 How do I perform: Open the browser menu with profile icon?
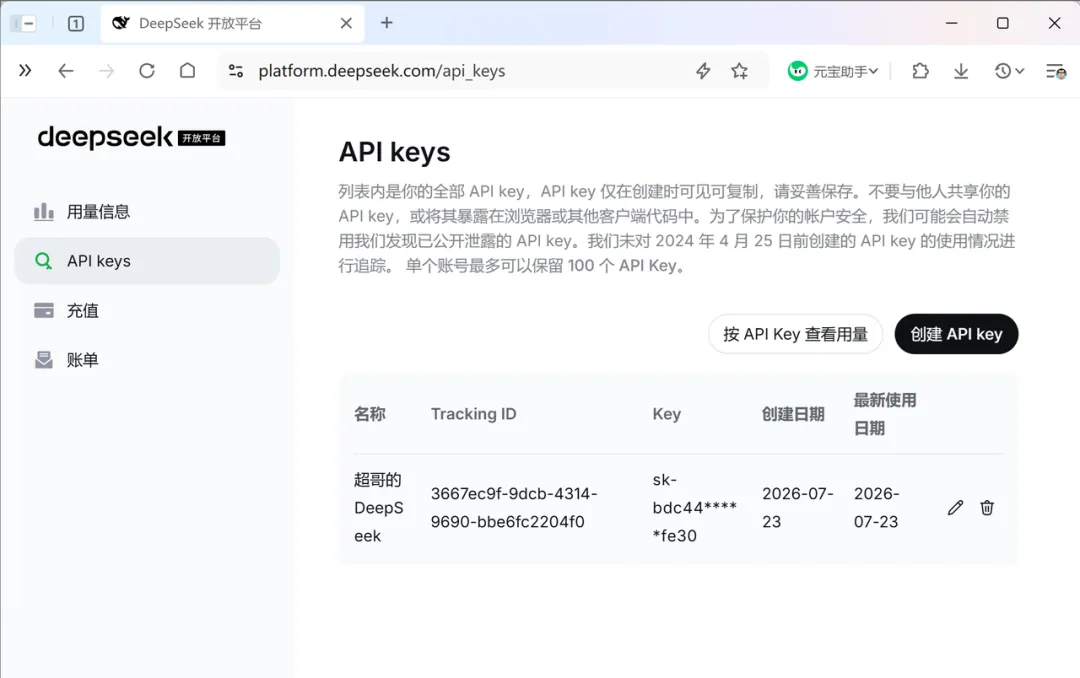point(1056,71)
